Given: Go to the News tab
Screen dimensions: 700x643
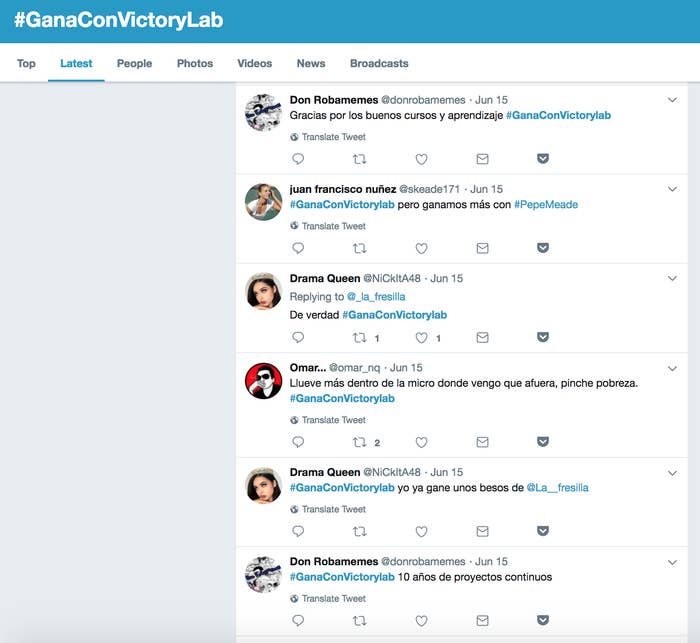Looking at the screenshot, I should pyautogui.click(x=311, y=63).
